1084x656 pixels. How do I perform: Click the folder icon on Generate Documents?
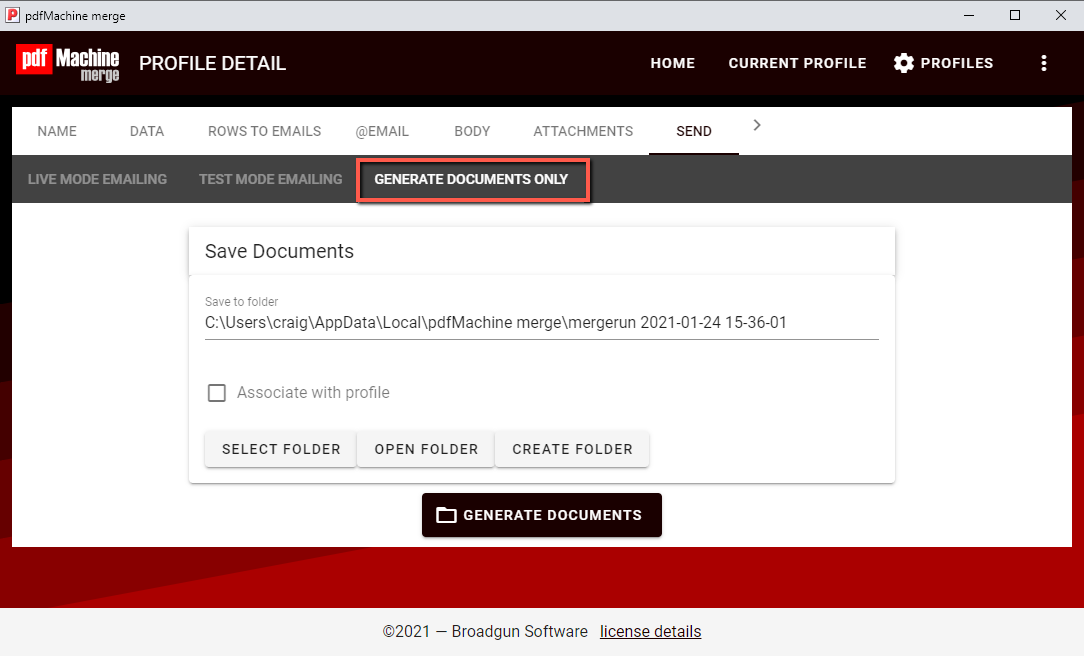(x=446, y=515)
